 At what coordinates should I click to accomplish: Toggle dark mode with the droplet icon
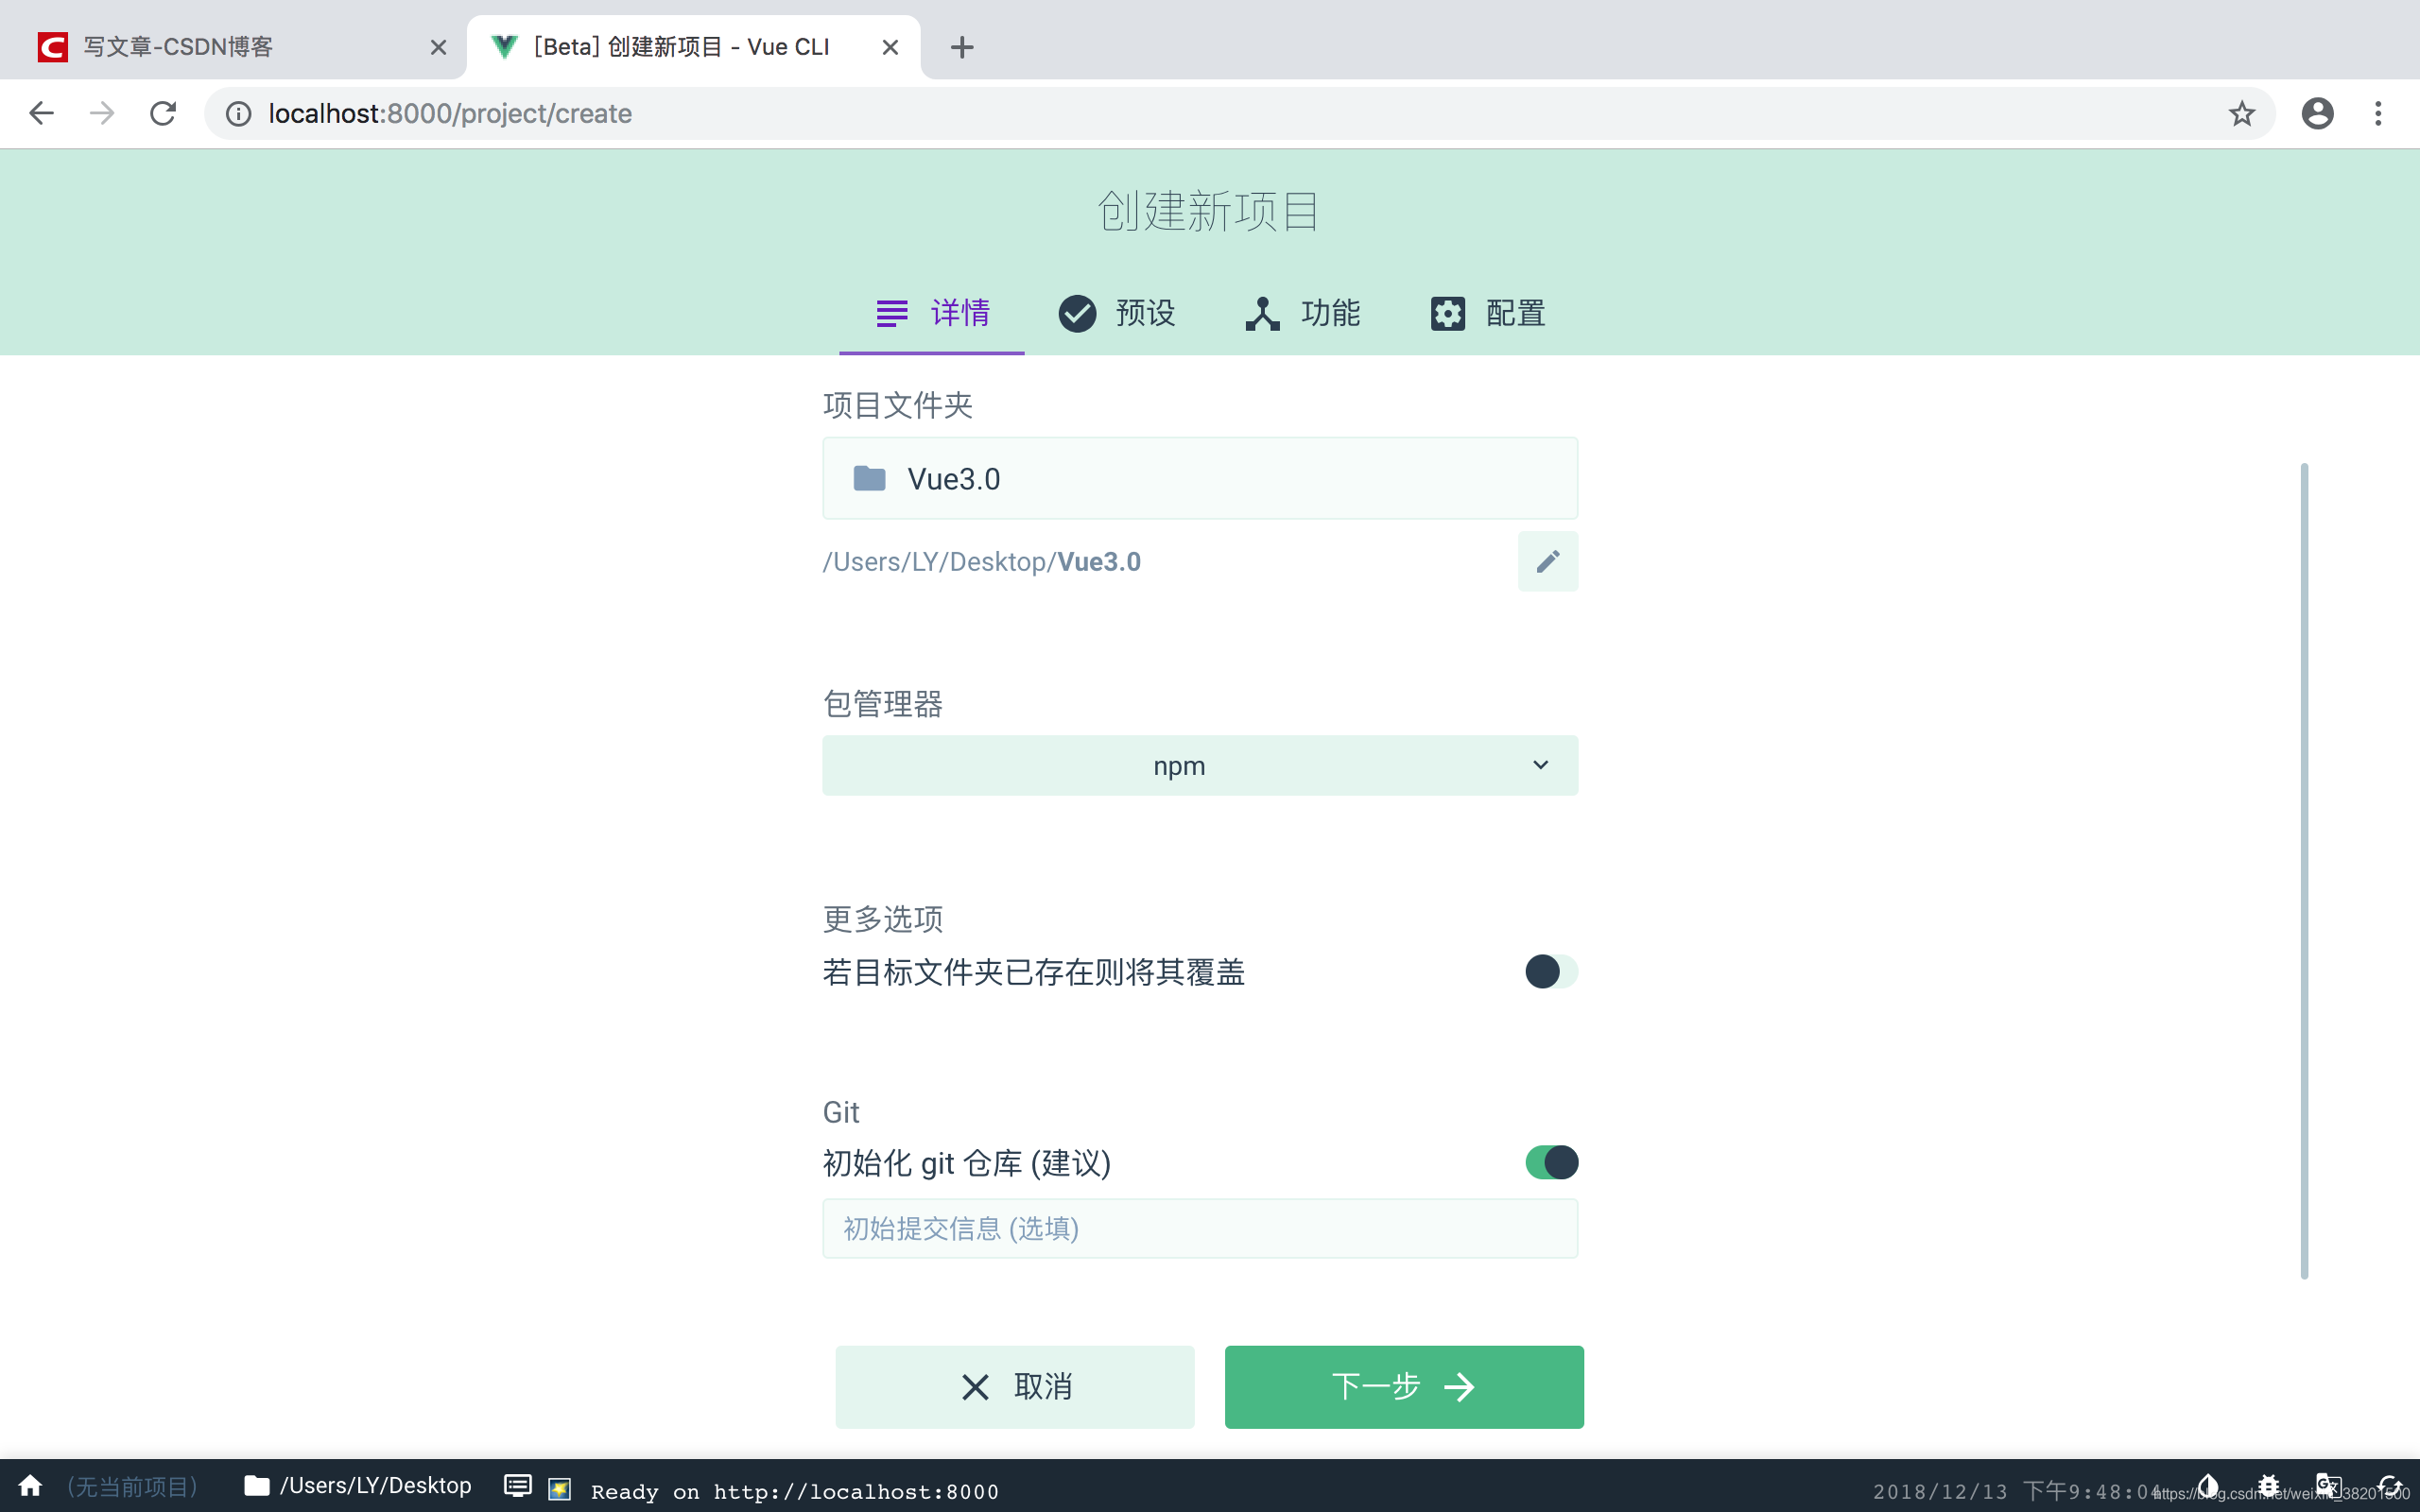pyautogui.click(x=2207, y=1486)
